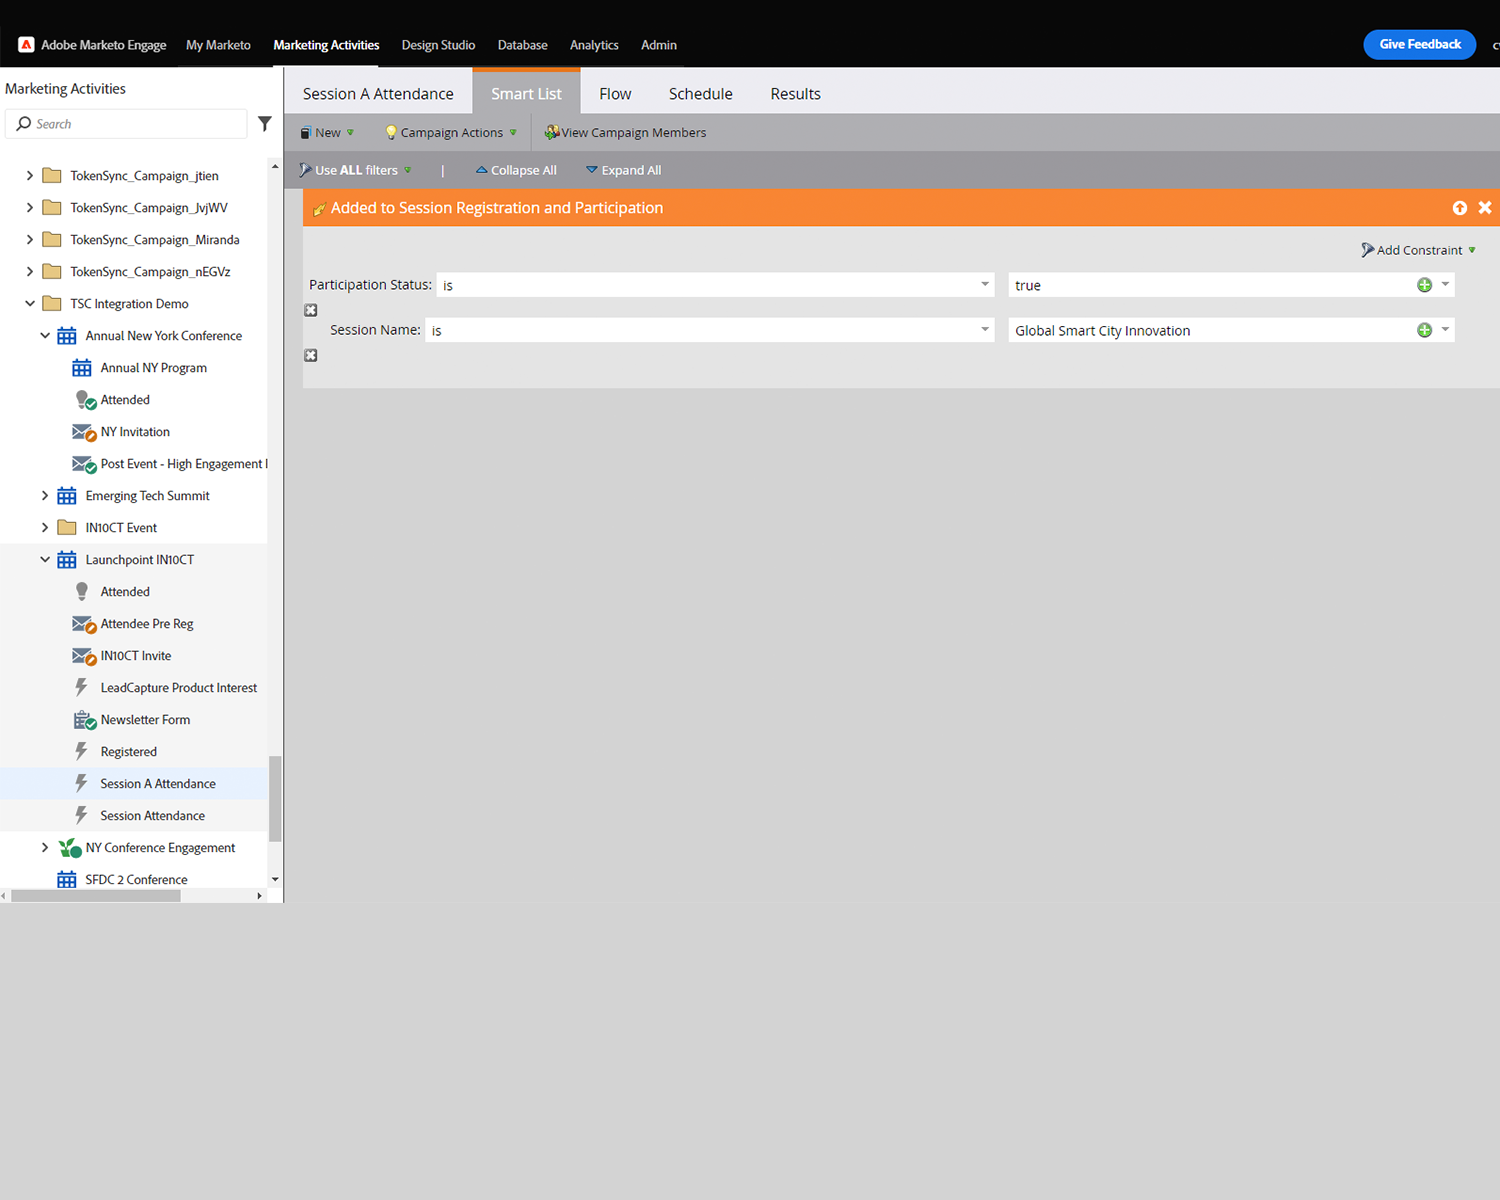The height and width of the screenshot is (1200, 1500).
Task: Click View Campaign Members
Action: click(625, 133)
